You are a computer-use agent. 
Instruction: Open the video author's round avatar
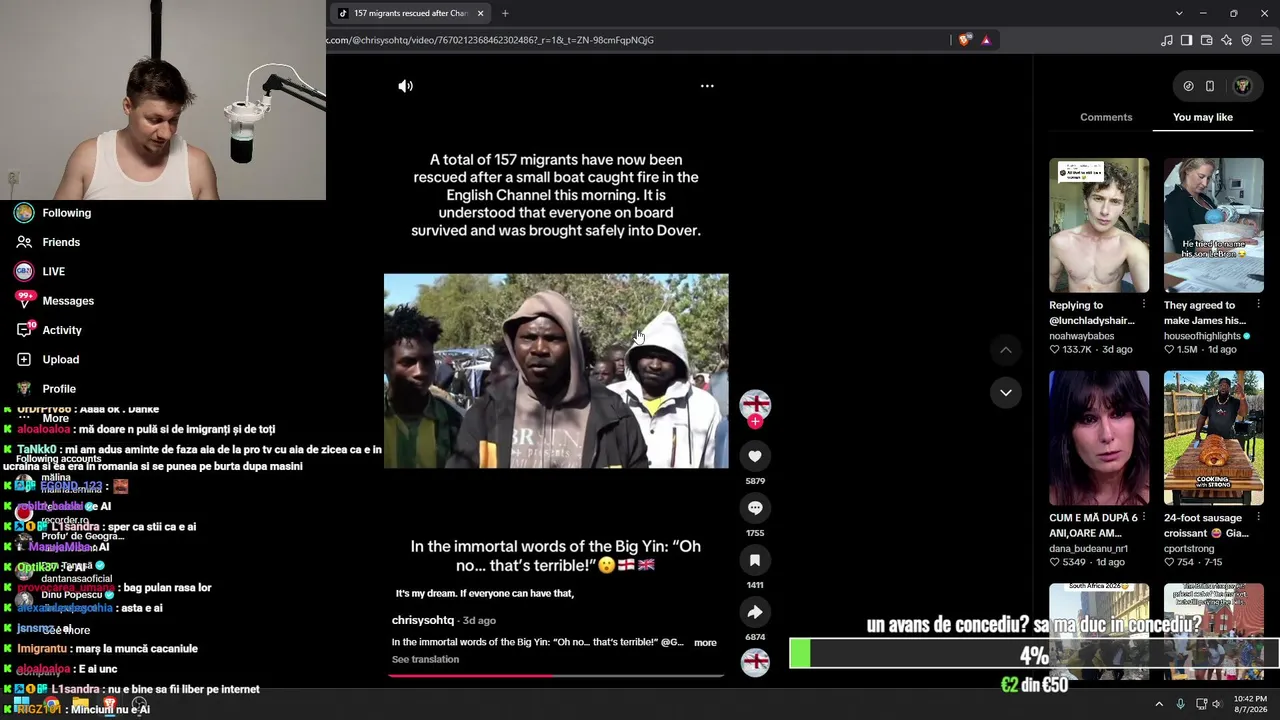coord(755,404)
